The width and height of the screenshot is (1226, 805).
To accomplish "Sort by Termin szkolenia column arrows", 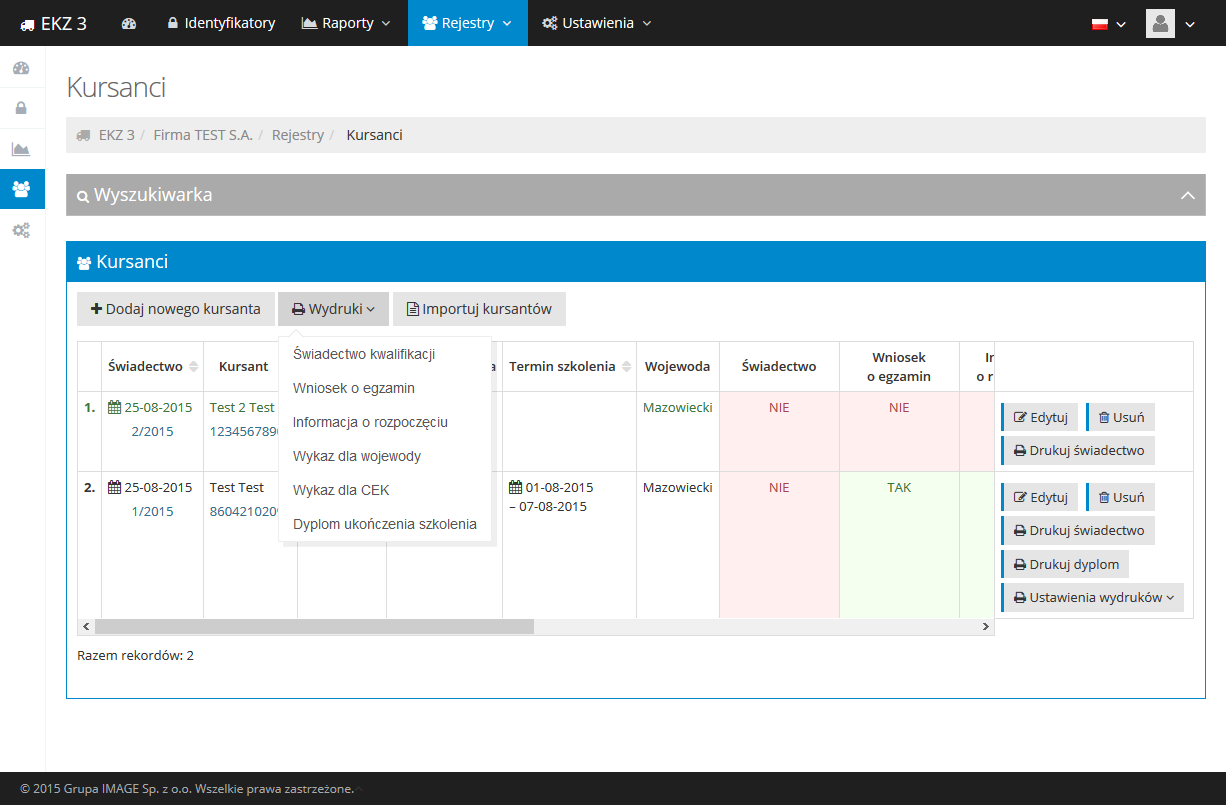I will tap(626, 367).
